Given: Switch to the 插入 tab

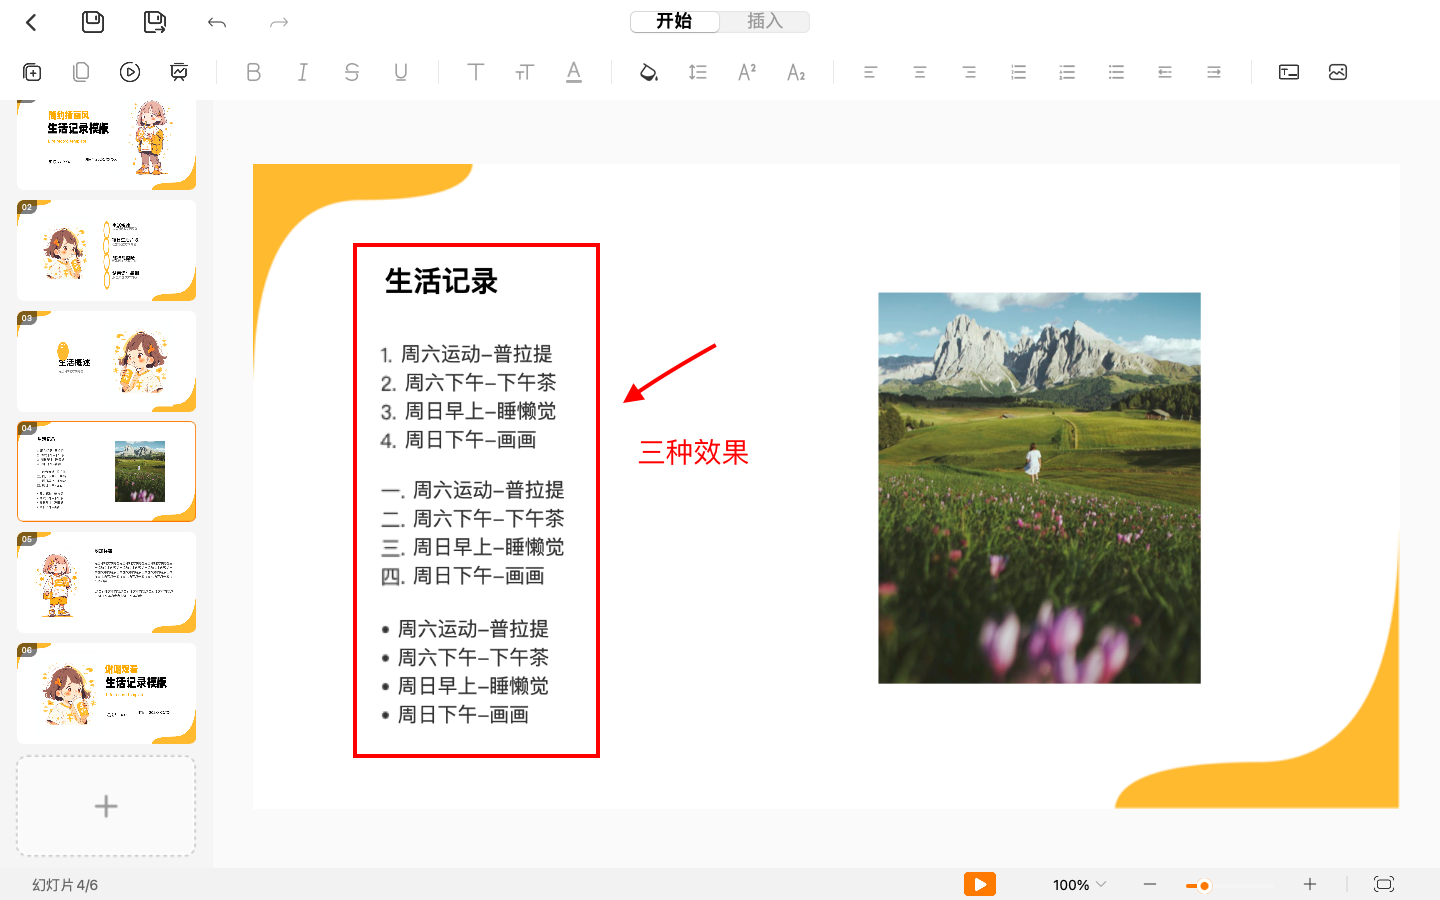Looking at the screenshot, I should tap(765, 21).
